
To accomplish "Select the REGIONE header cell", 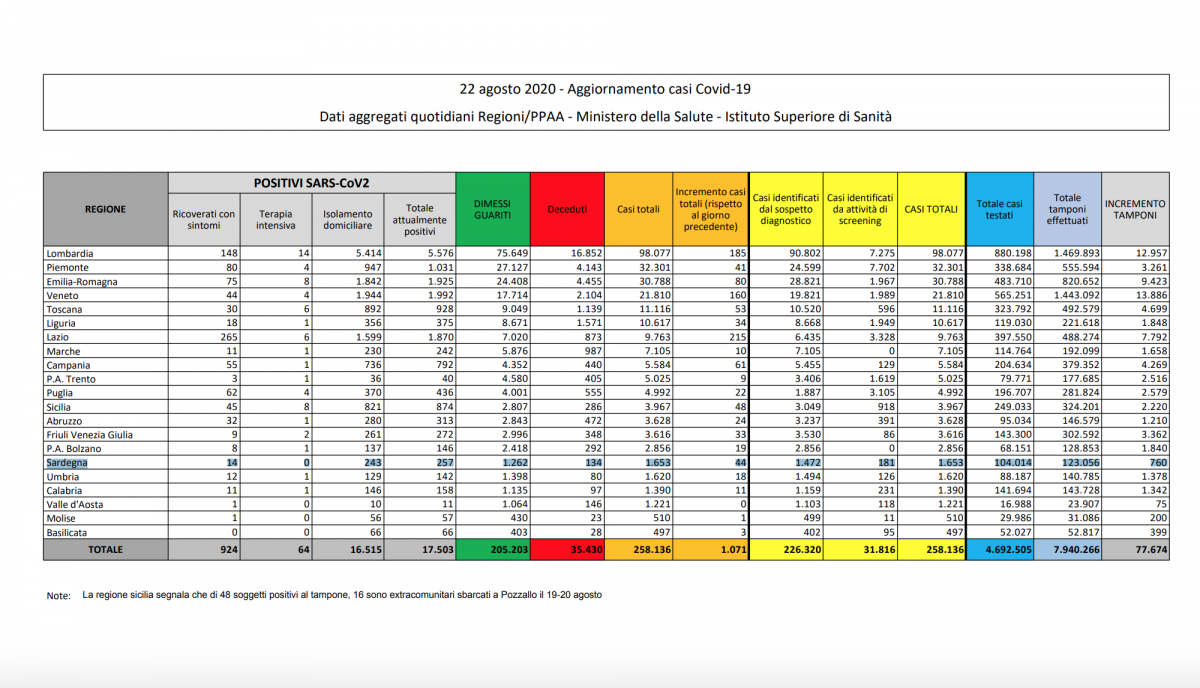I will (106, 209).
